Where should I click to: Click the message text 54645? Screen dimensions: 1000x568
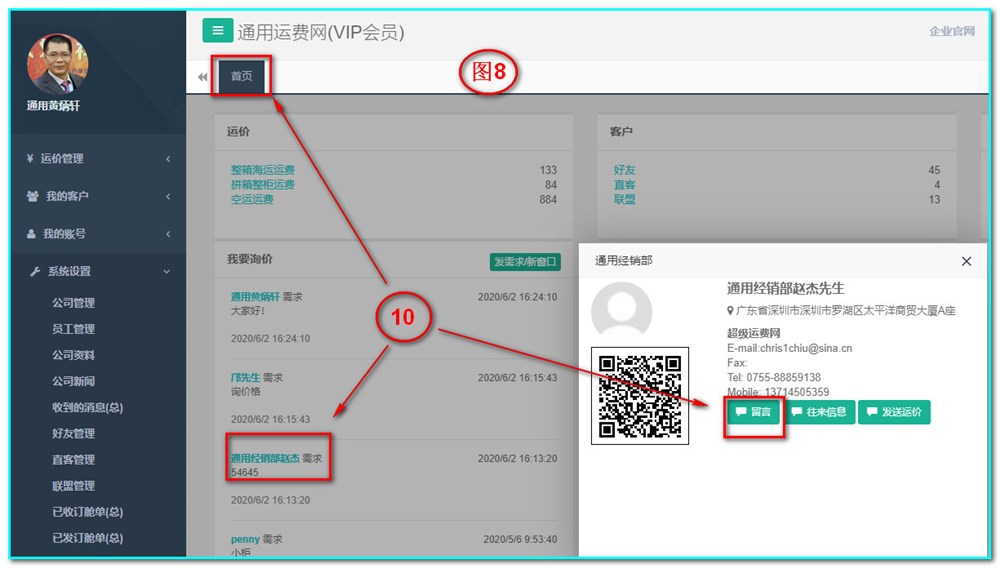[244, 472]
